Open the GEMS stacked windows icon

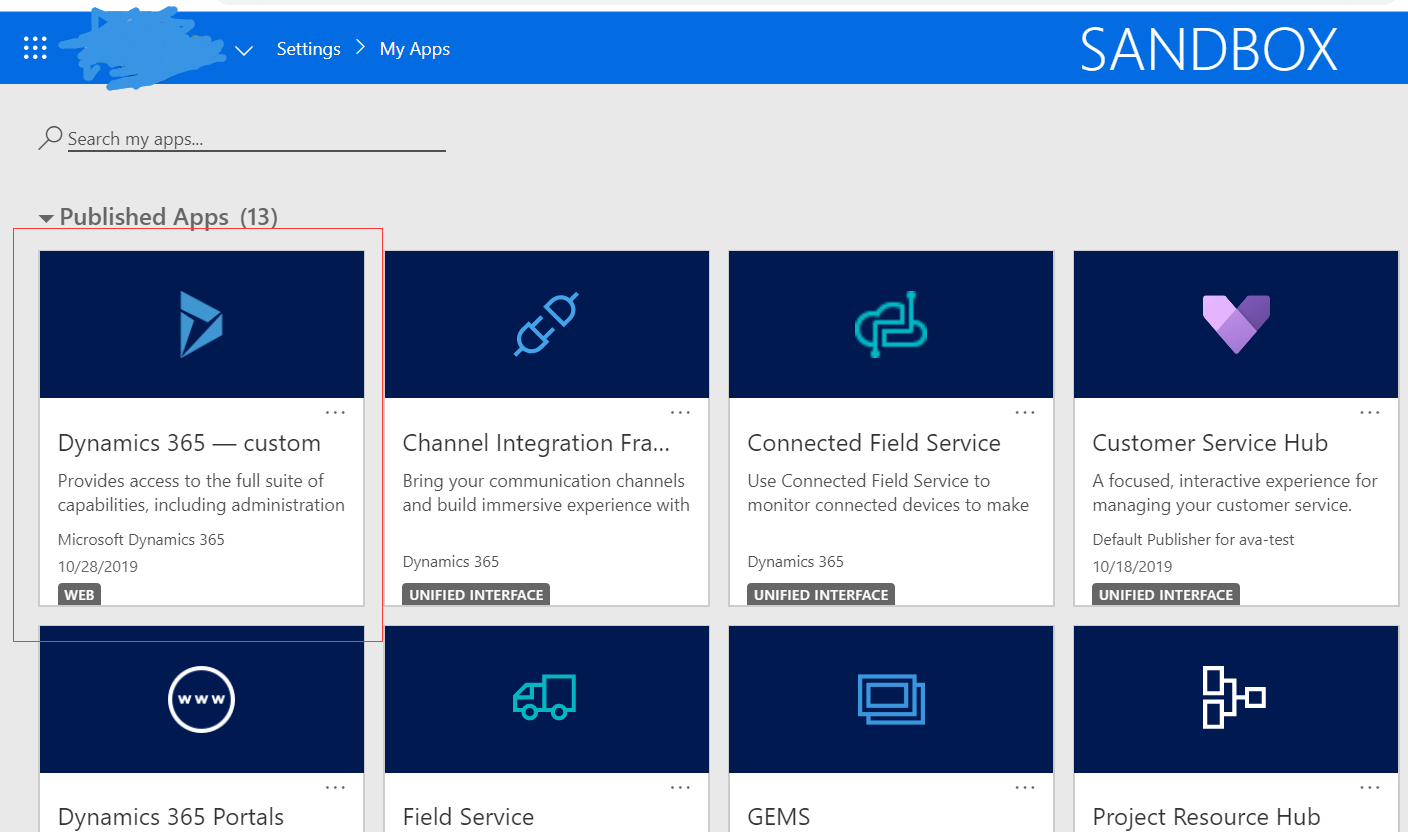[x=891, y=698]
